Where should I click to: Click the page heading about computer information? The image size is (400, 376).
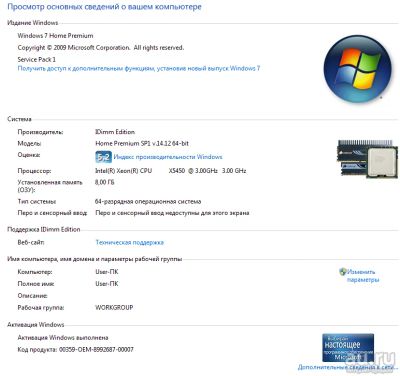tap(104, 7)
